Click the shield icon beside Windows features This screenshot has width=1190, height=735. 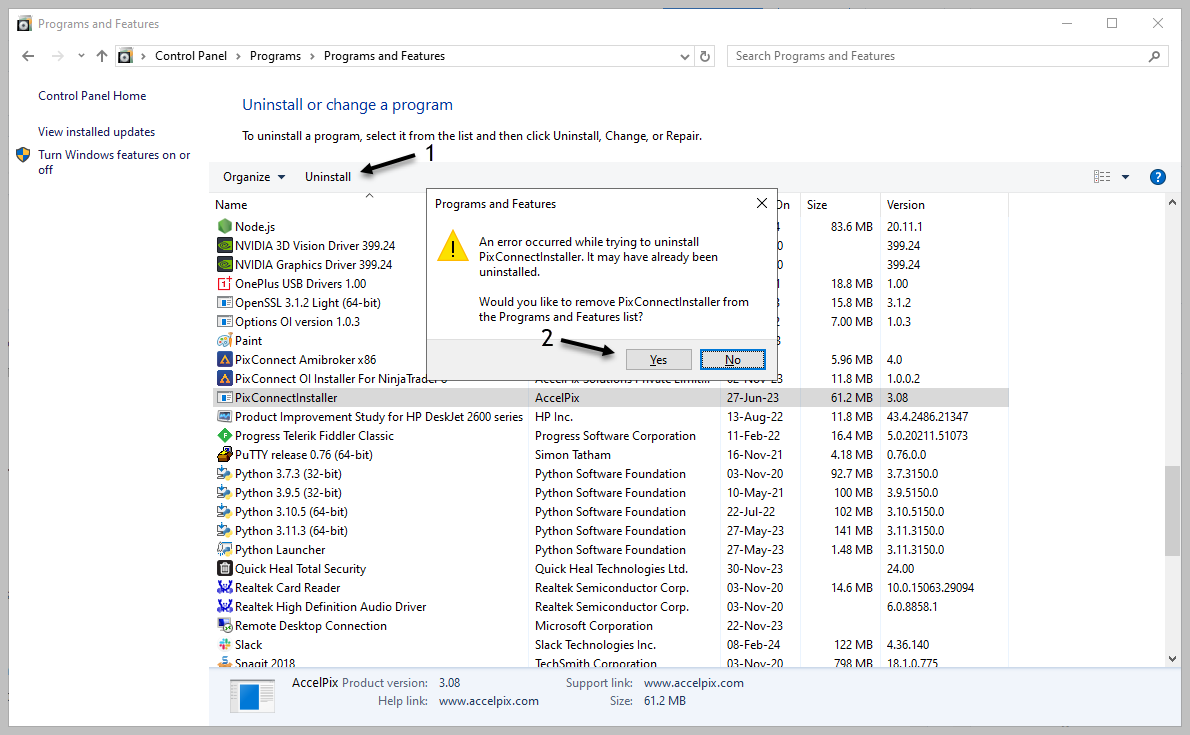[23, 155]
